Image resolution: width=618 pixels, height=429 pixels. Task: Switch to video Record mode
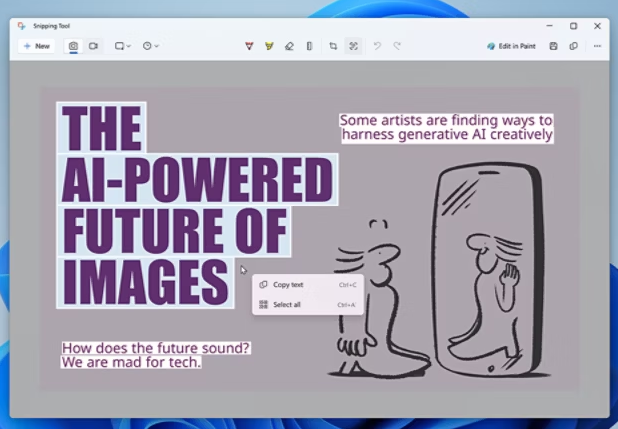(x=93, y=46)
